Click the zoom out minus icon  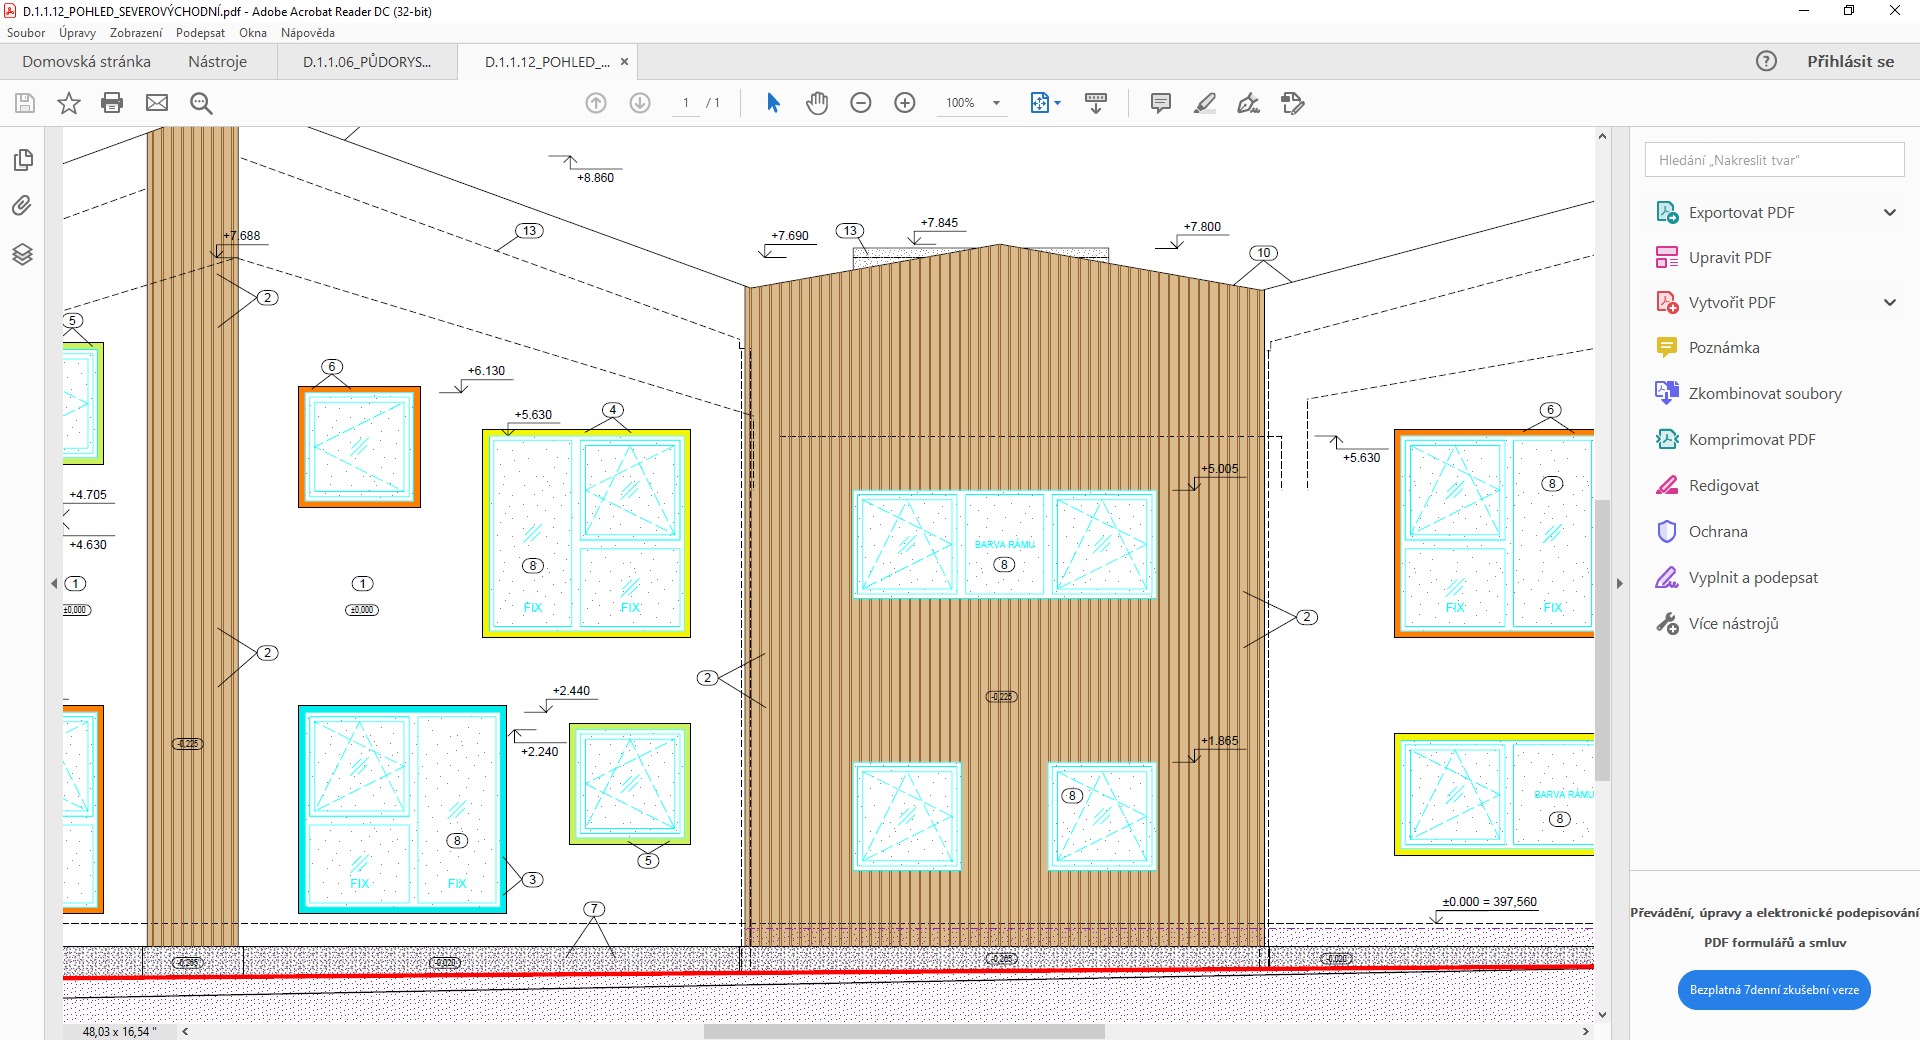click(x=861, y=103)
